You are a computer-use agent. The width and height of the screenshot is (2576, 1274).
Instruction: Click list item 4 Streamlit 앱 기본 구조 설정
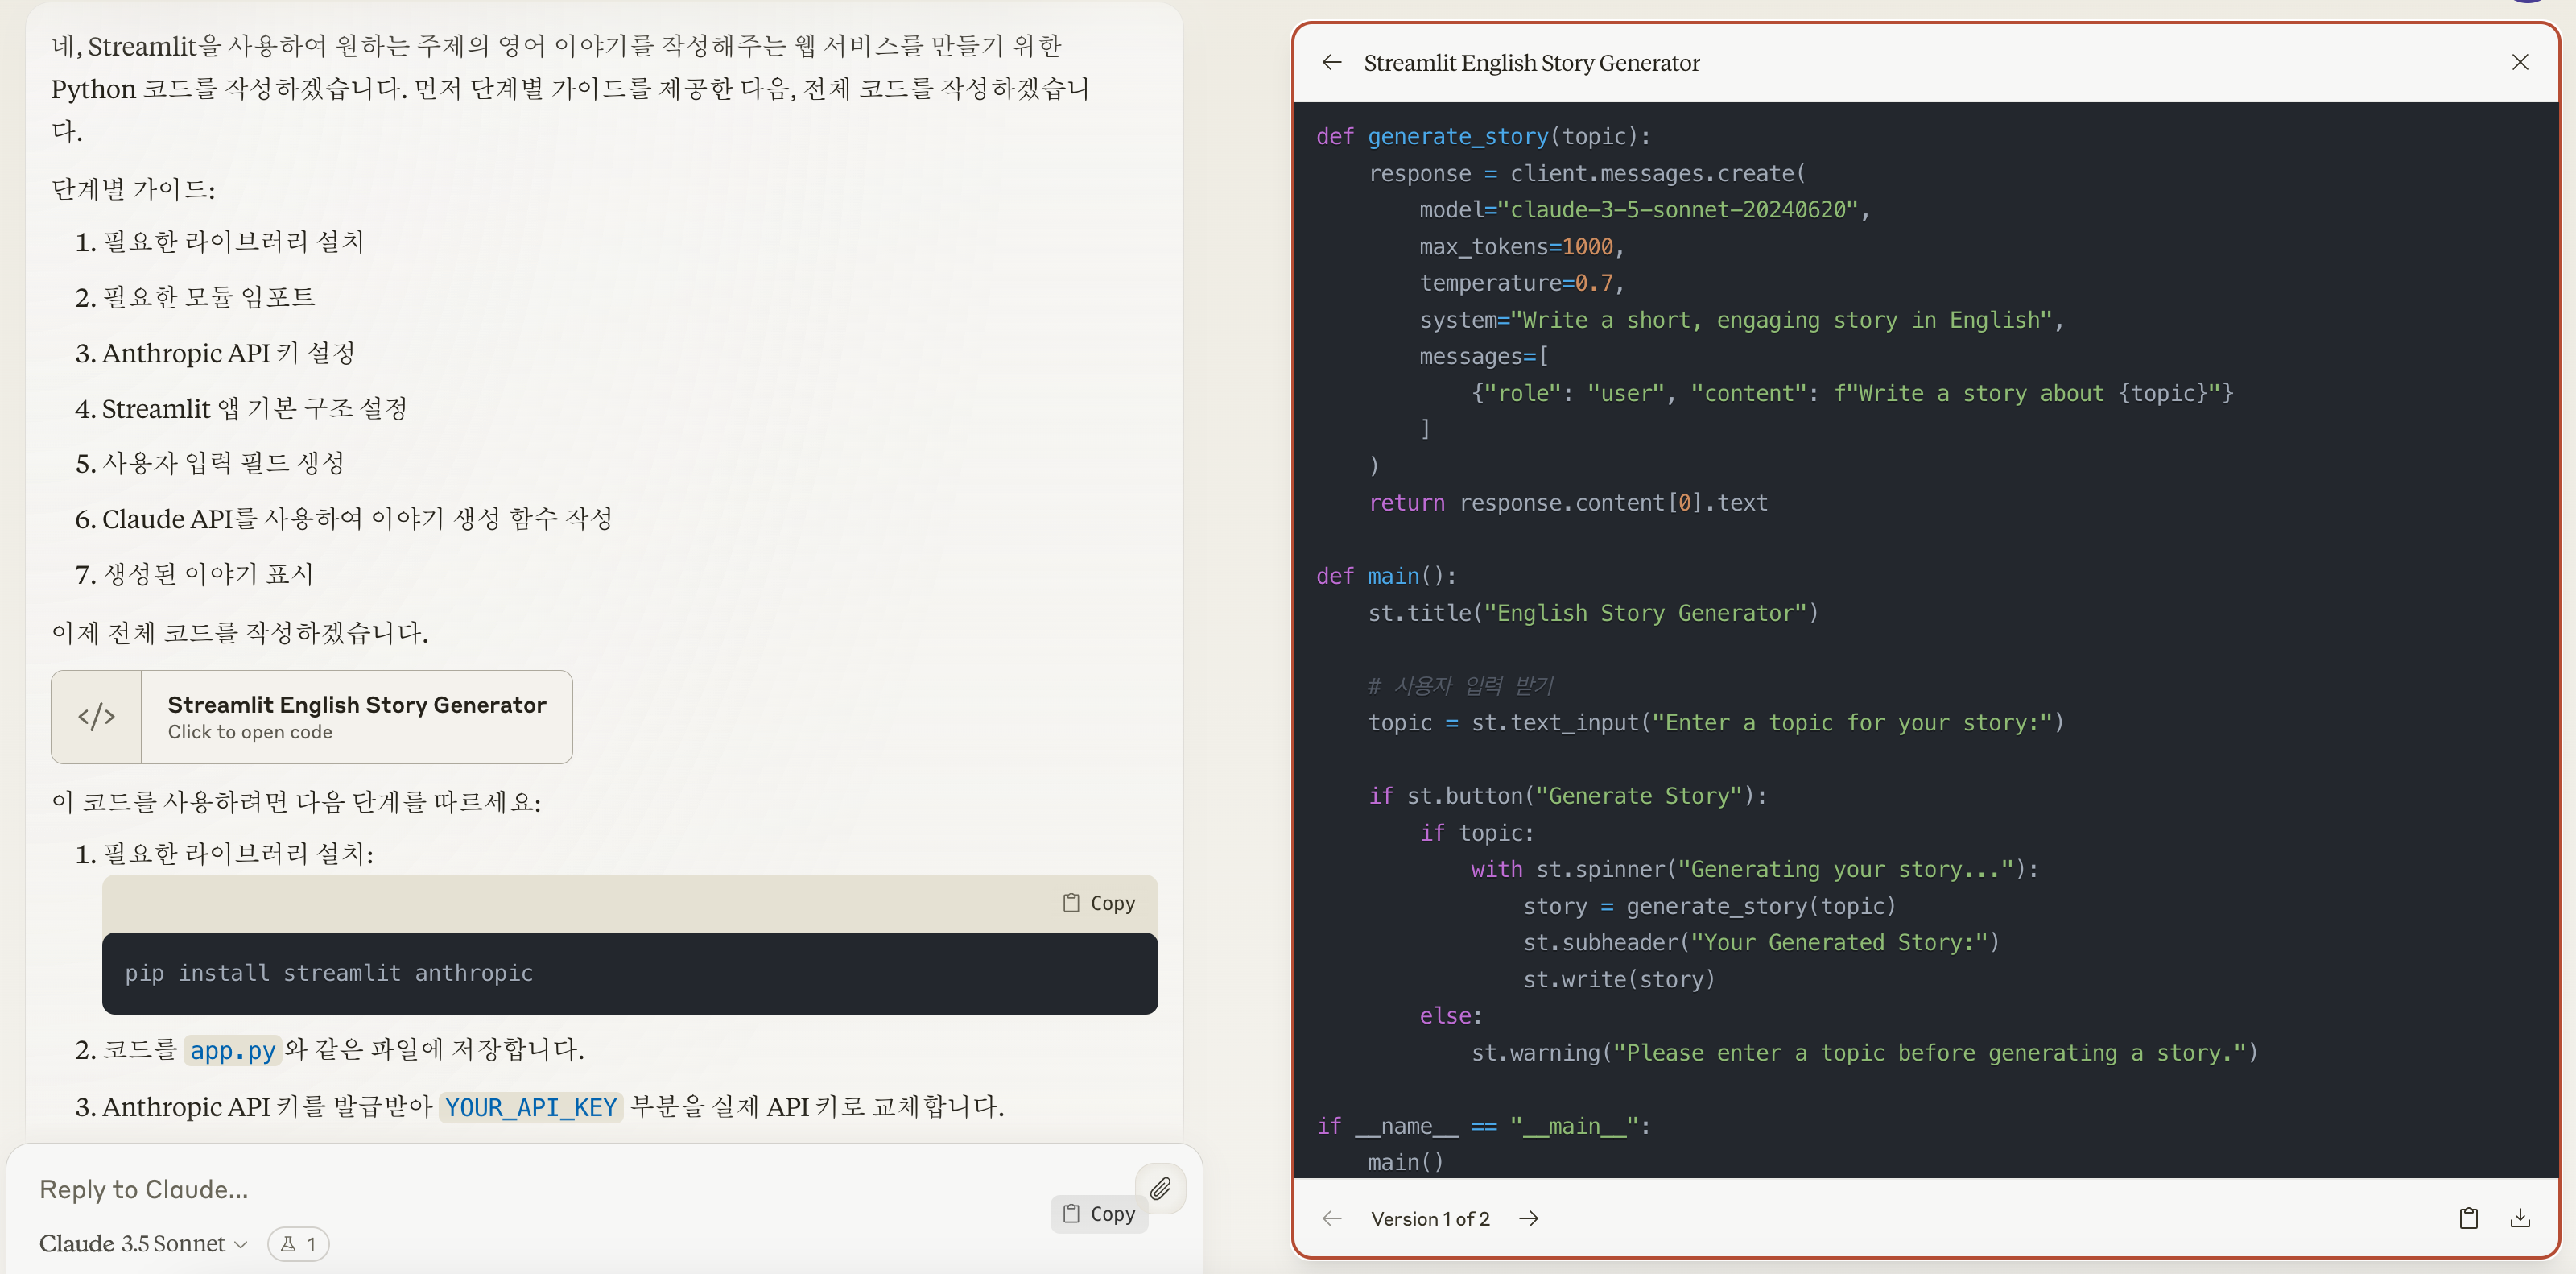point(240,408)
